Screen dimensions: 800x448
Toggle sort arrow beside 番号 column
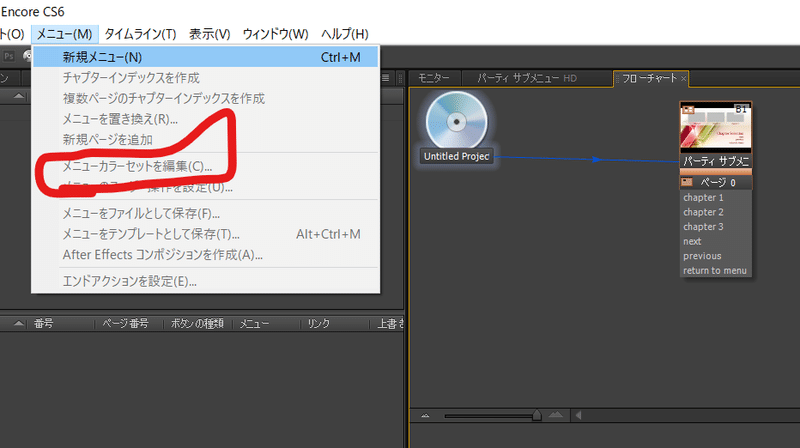[19, 323]
